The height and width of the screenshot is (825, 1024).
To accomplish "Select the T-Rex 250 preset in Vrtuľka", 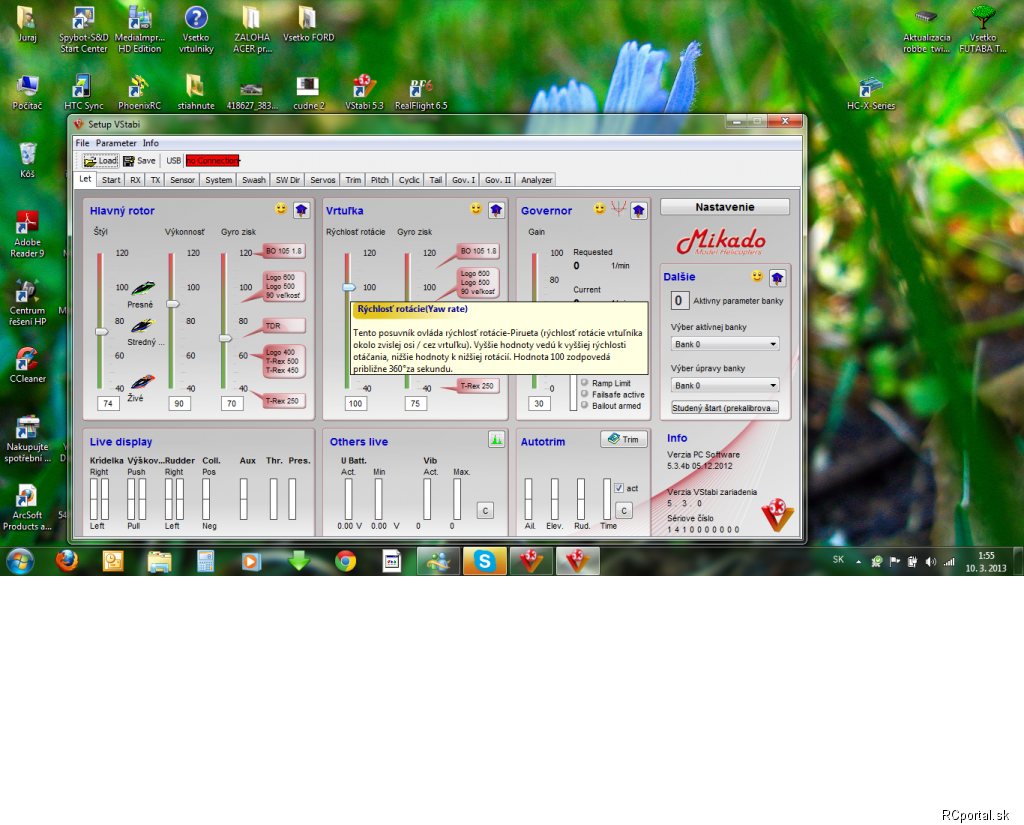I will [x=478, y=385].
